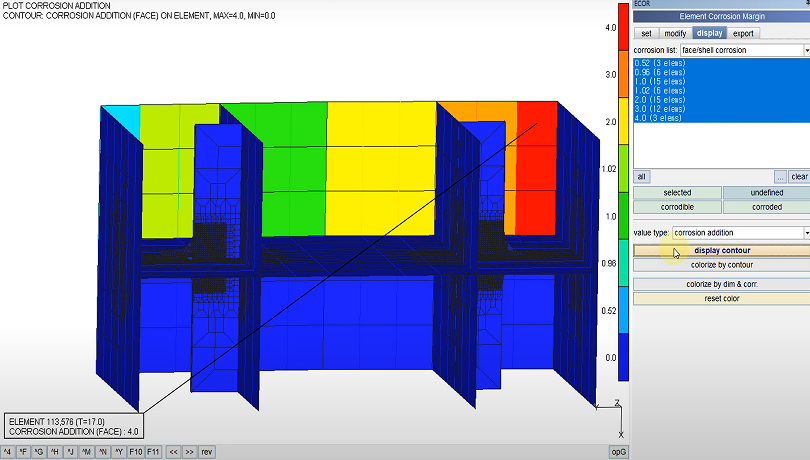This screenshot has width=810, height=460.
Task: Go to next view with >> button
Action: coord(190,452)
